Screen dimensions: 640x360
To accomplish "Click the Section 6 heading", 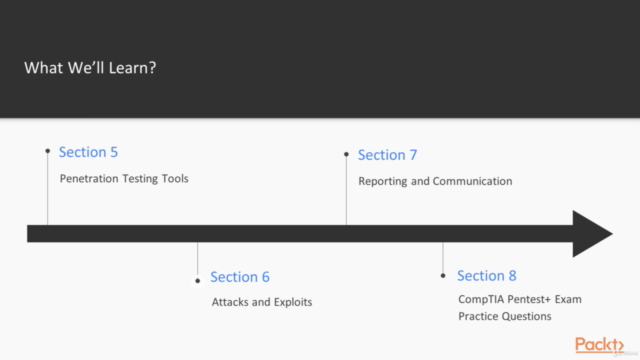I will (x=240, y=277).
